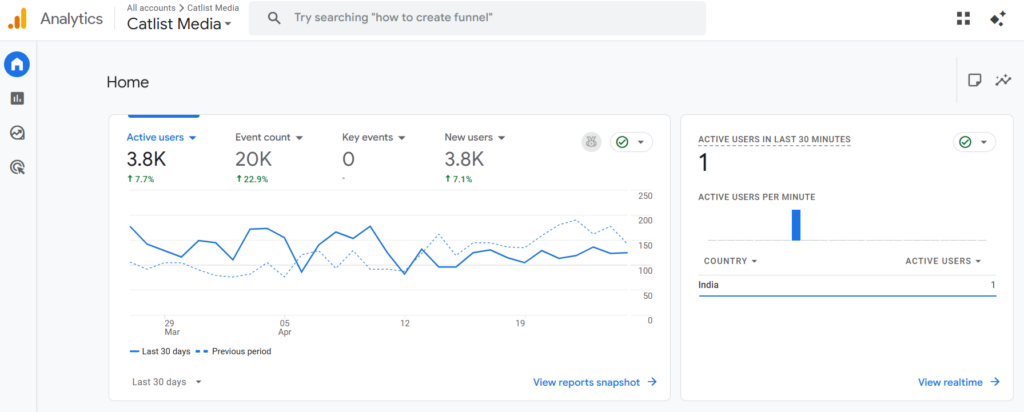Open the Catlist Media property selector
Screen dimensions: 1024x412
(x=179, y=24)
